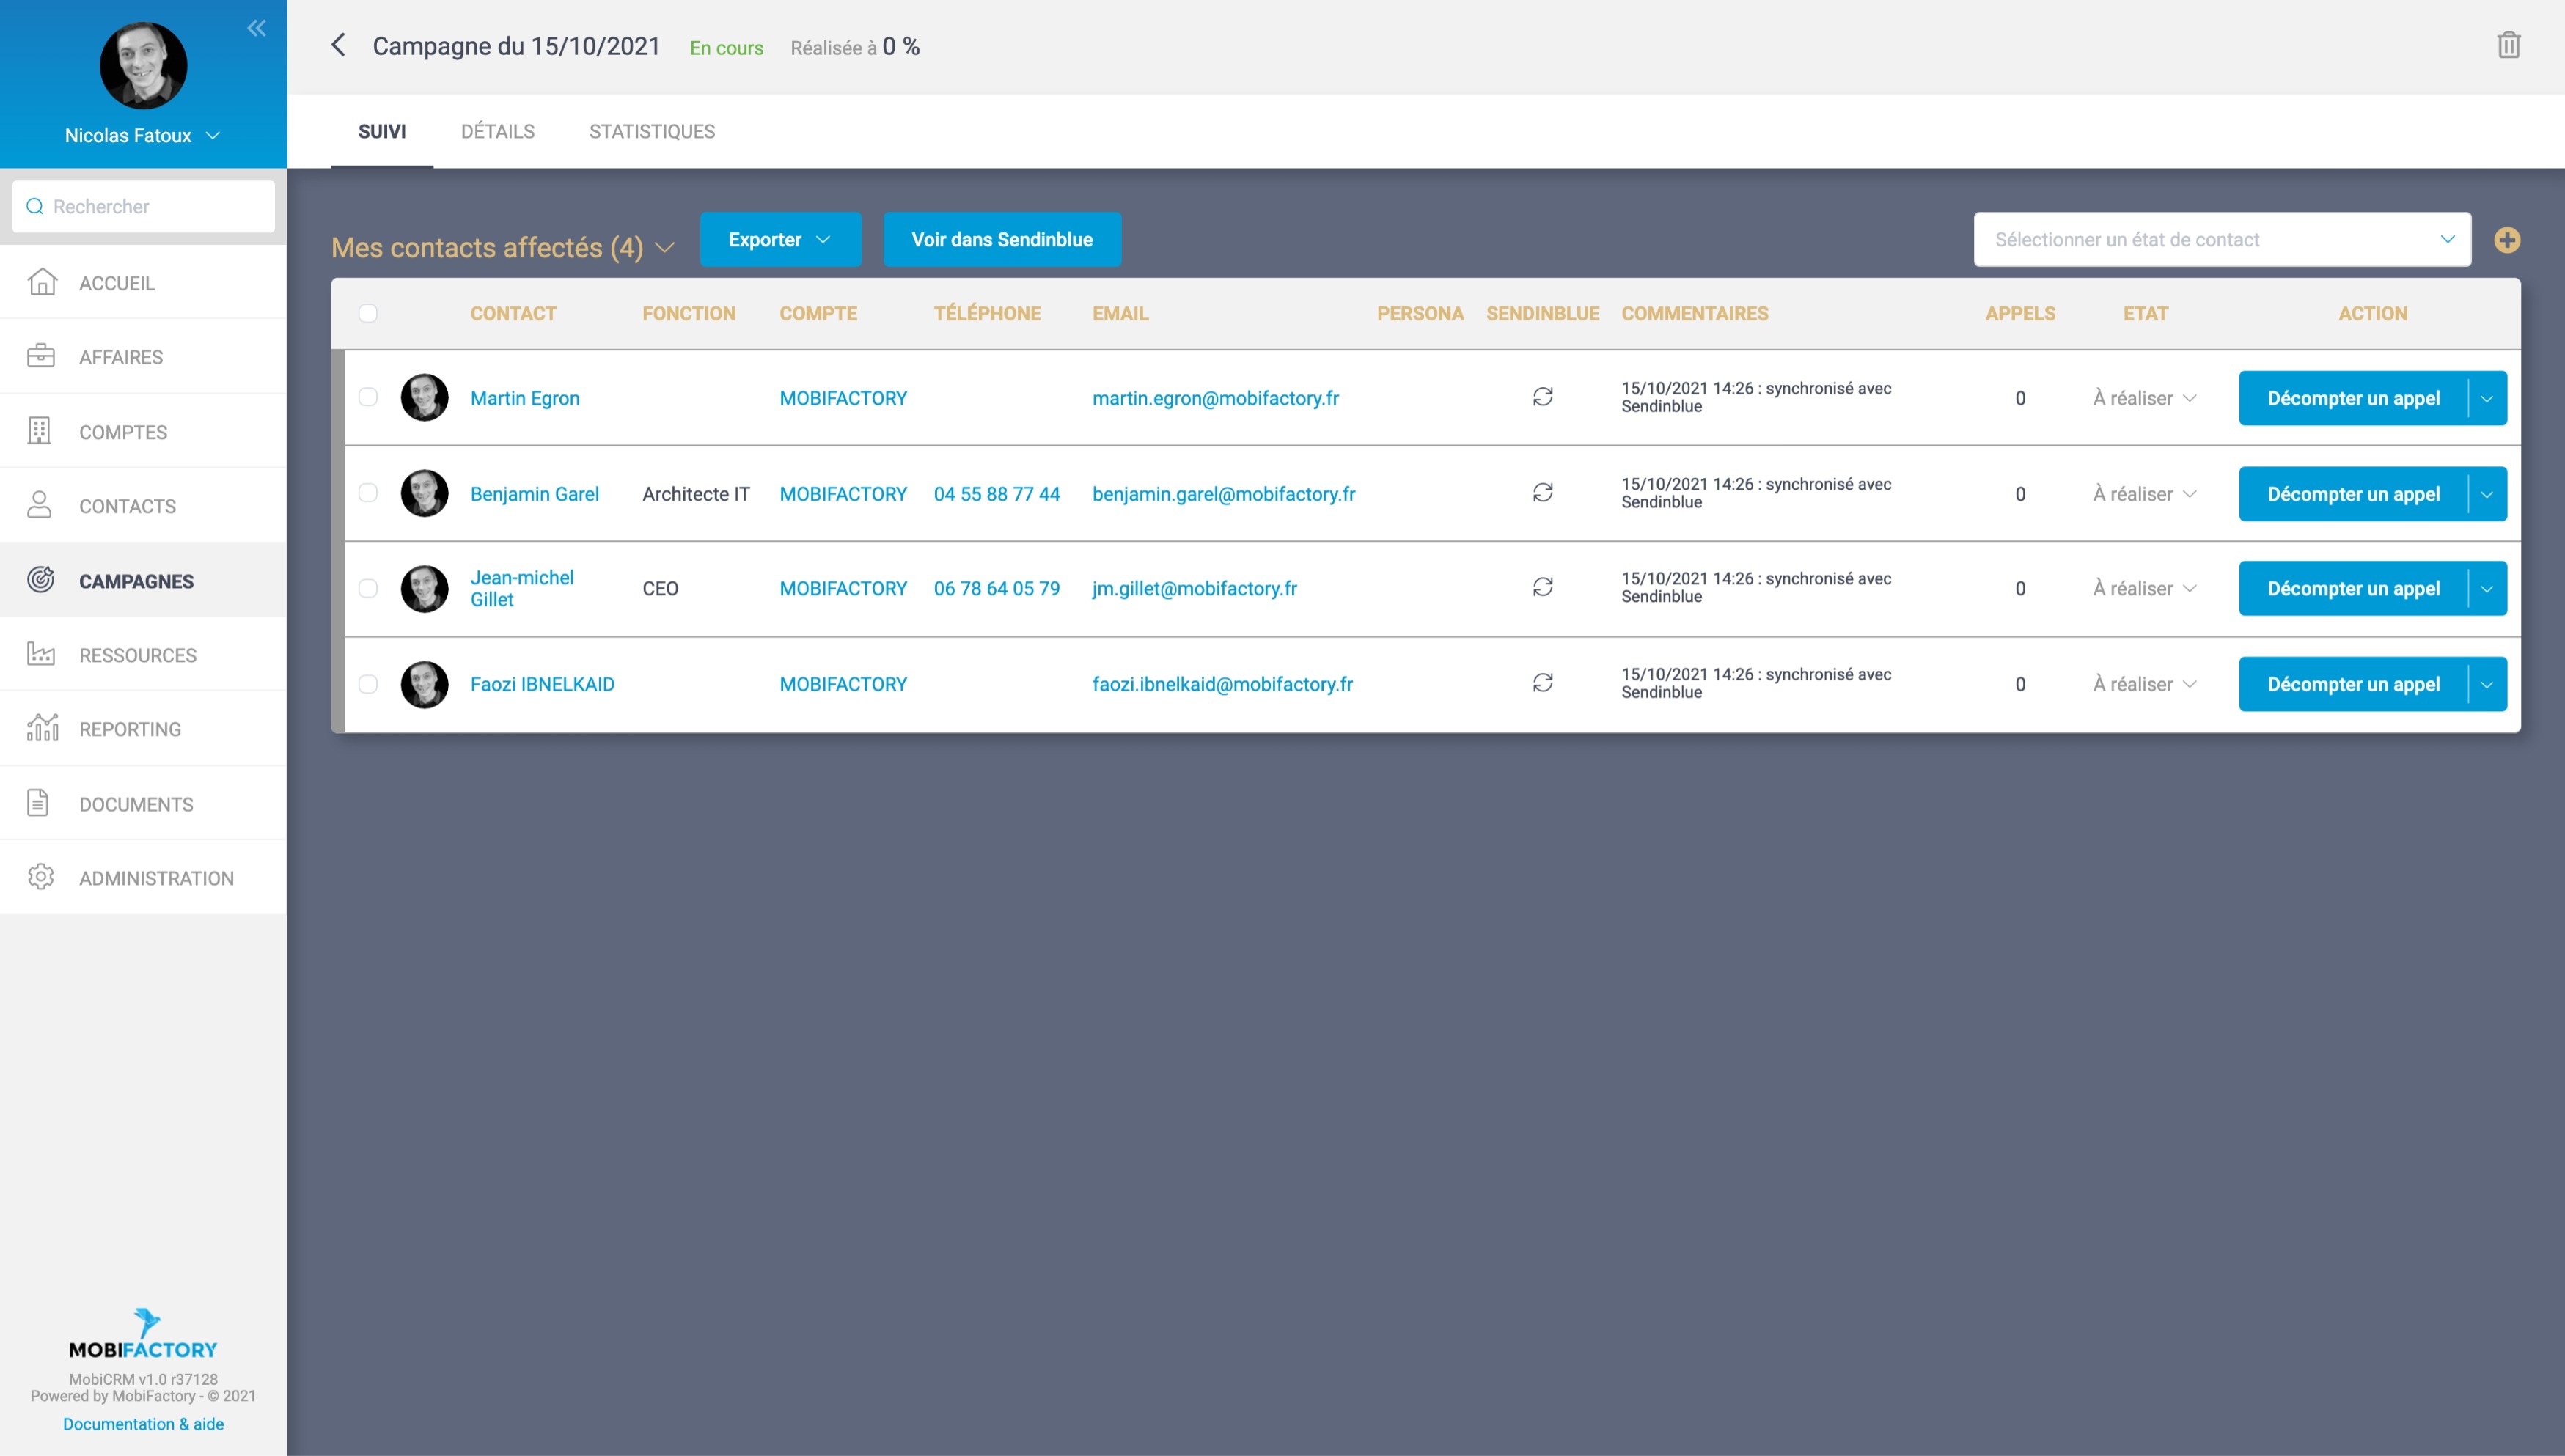Switch to the Détails tab
The image size is (2565, 1456).
pyautogui.click(x=497, y=131)
